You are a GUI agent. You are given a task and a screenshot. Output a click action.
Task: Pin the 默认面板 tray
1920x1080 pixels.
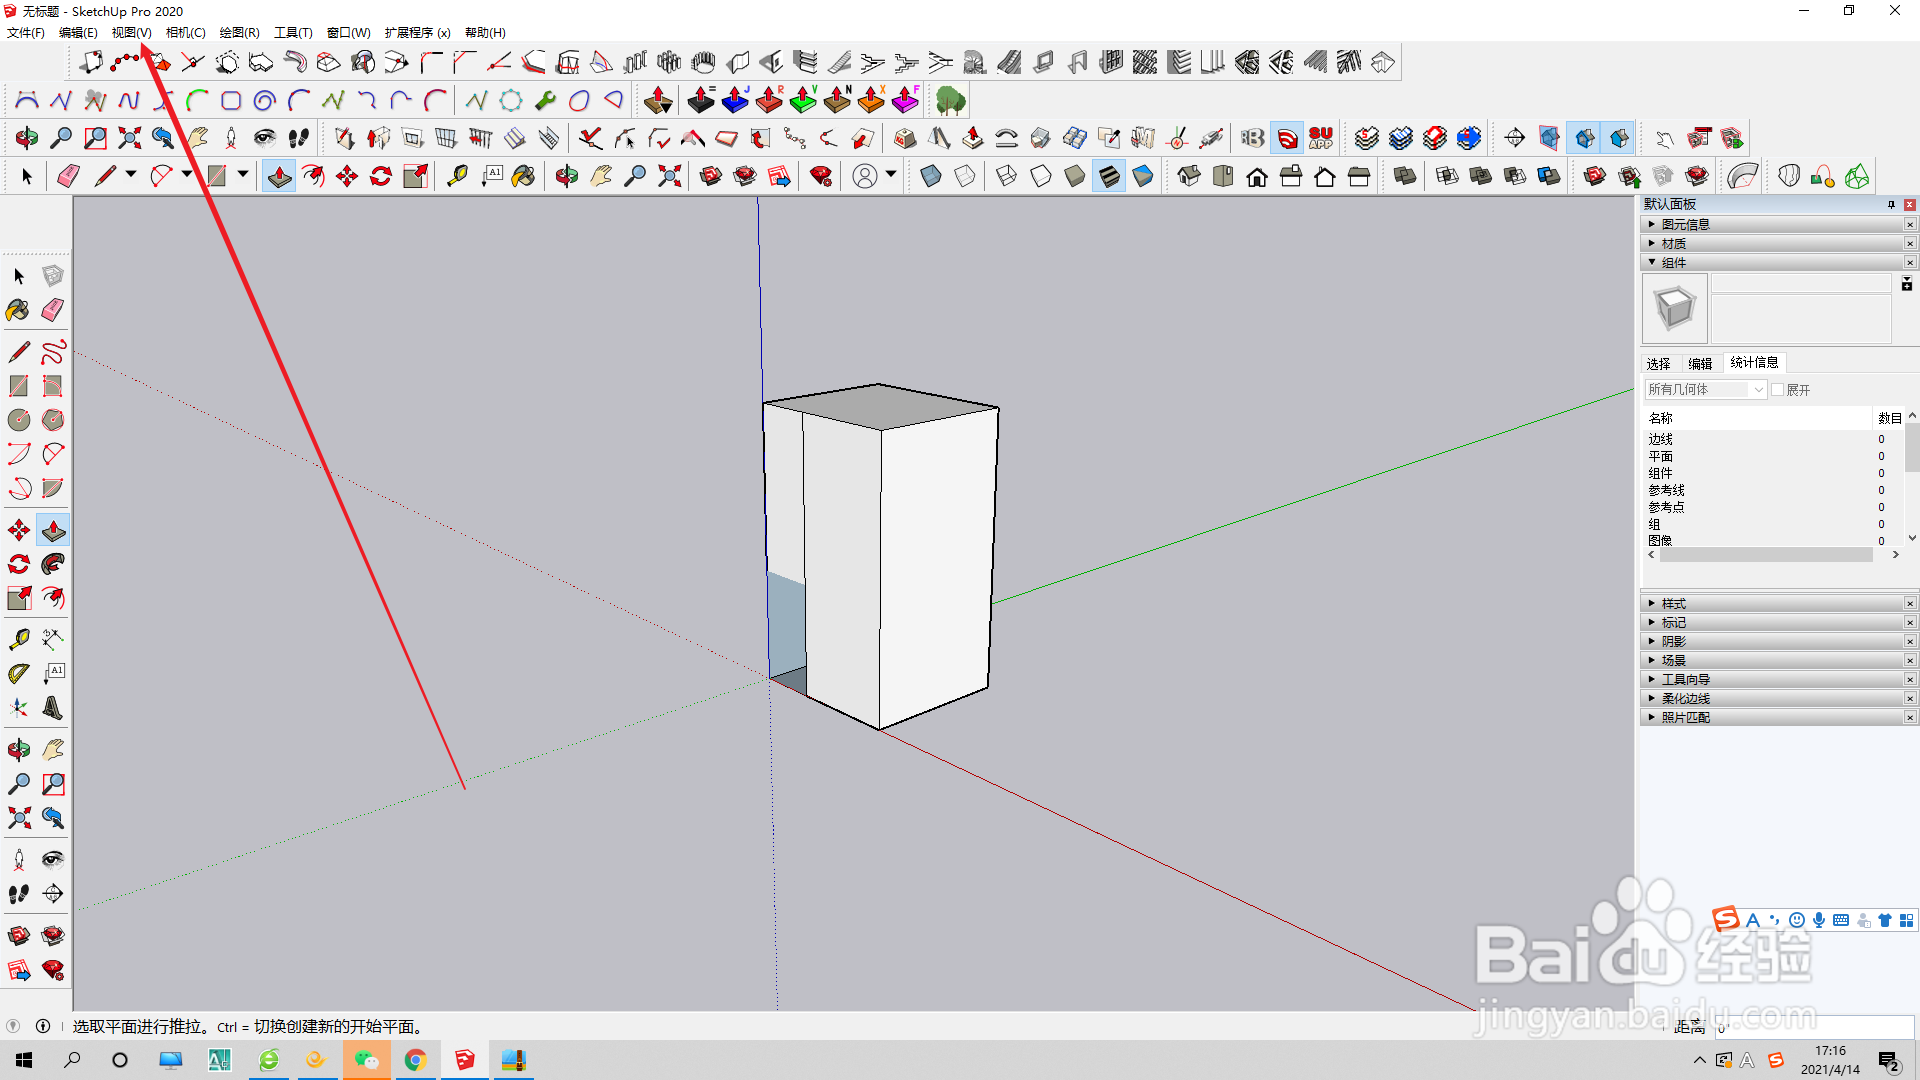pos(1891,204)
